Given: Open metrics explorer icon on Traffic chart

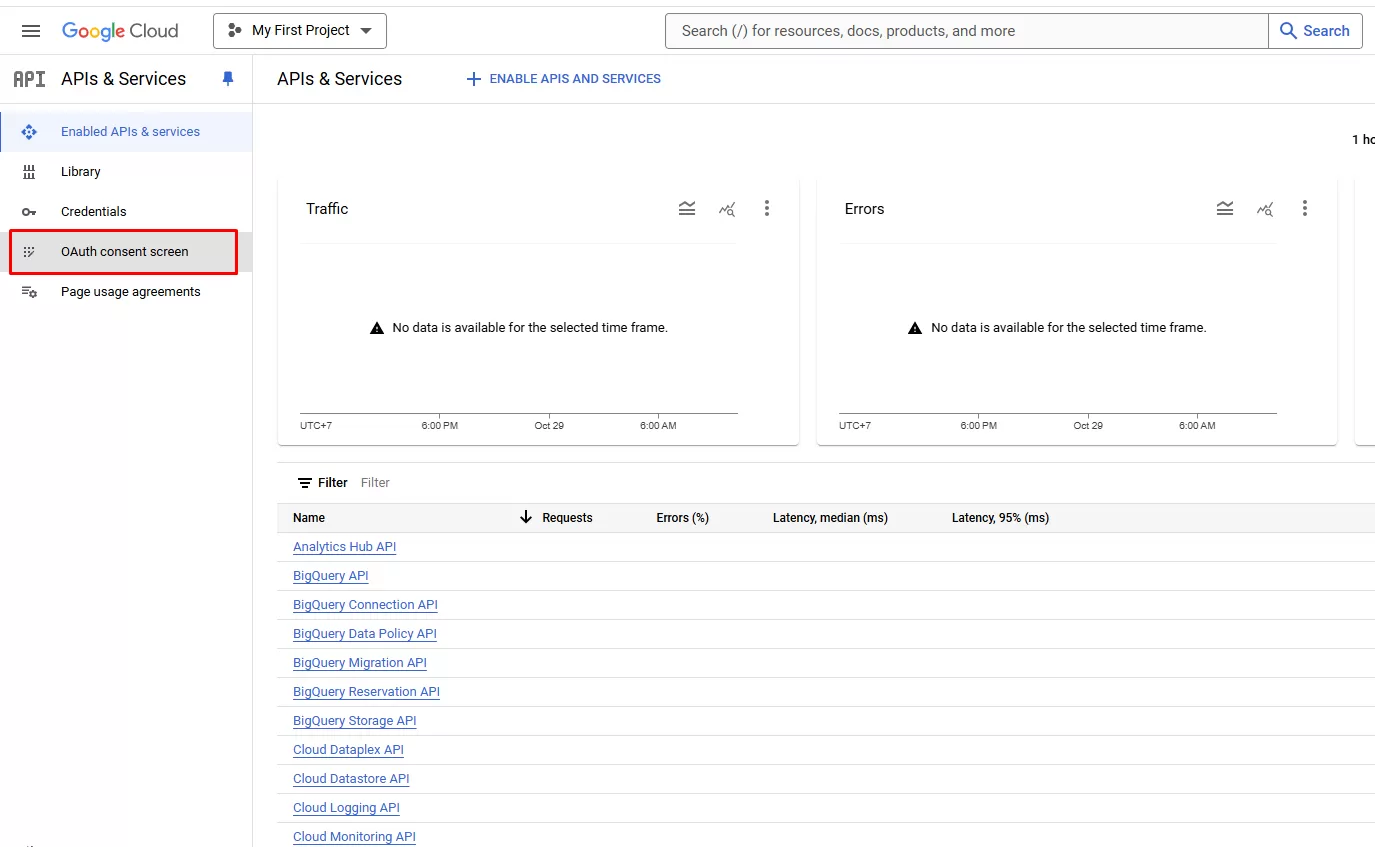Looking at the screenshot, I should tap(727, 208).
